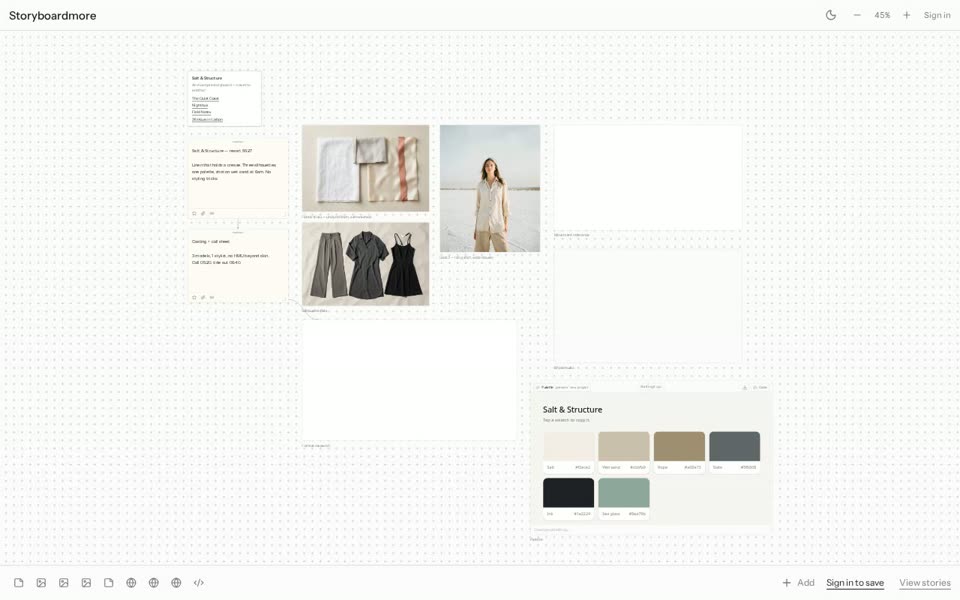
Task: Select the first globe icon in bottom bar
Action: [x=131, y=583]
